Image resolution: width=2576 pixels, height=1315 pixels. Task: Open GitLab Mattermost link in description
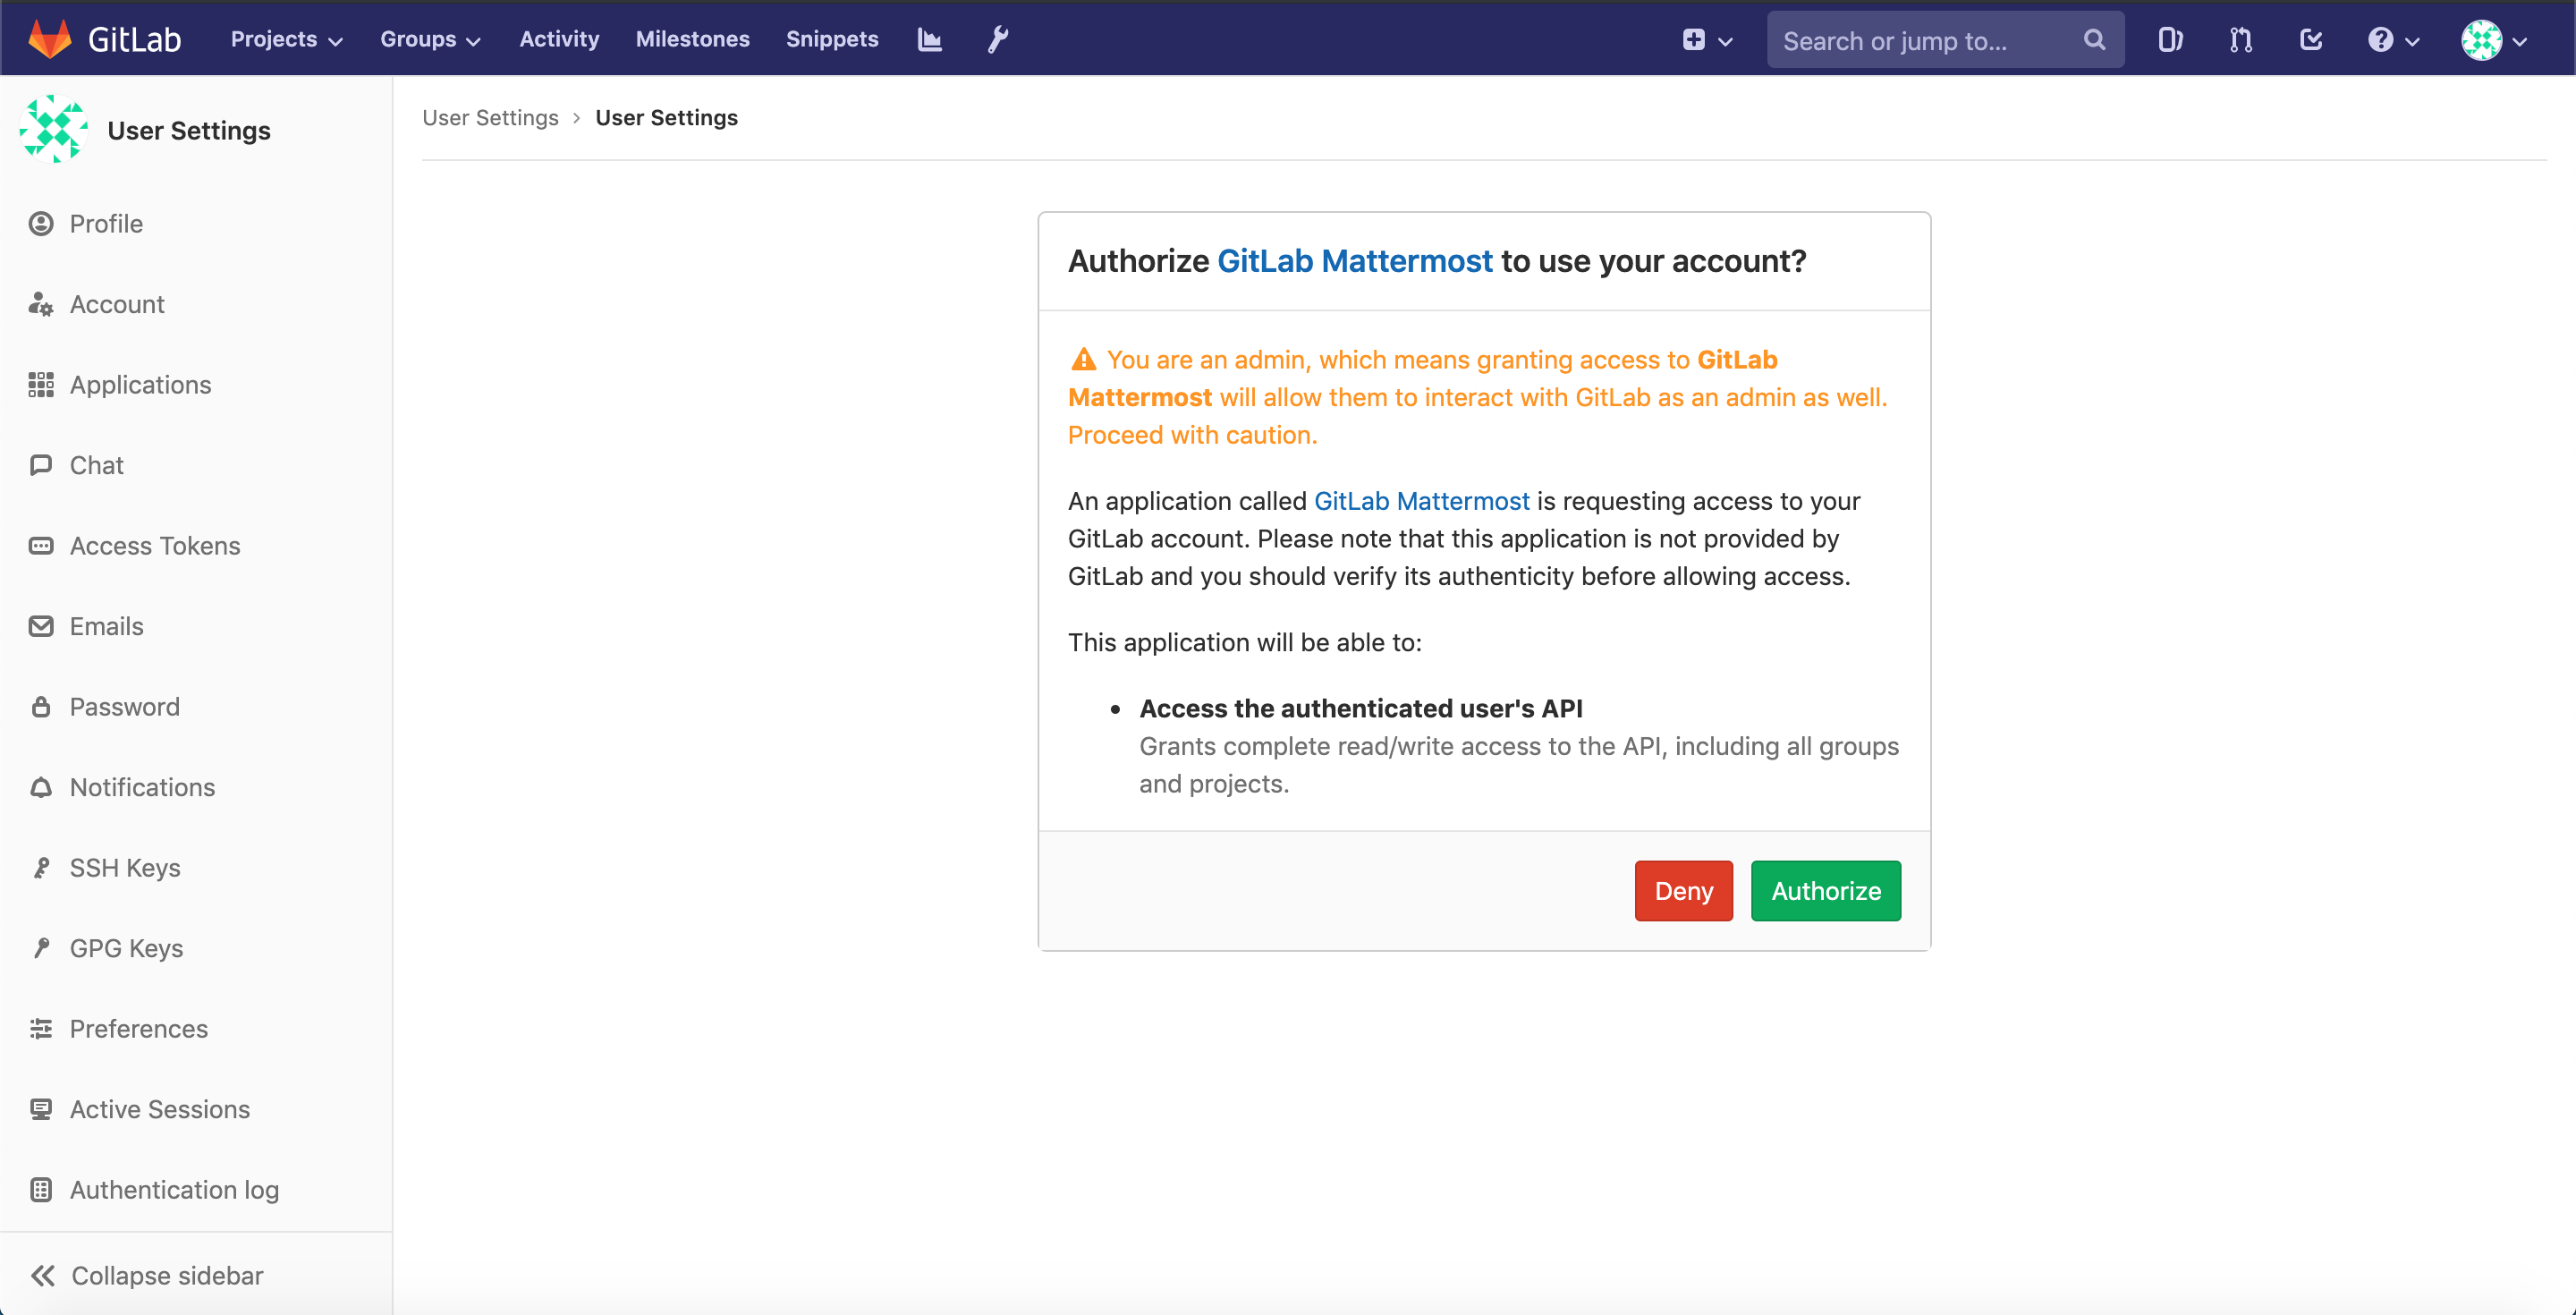click(1421, 501)
